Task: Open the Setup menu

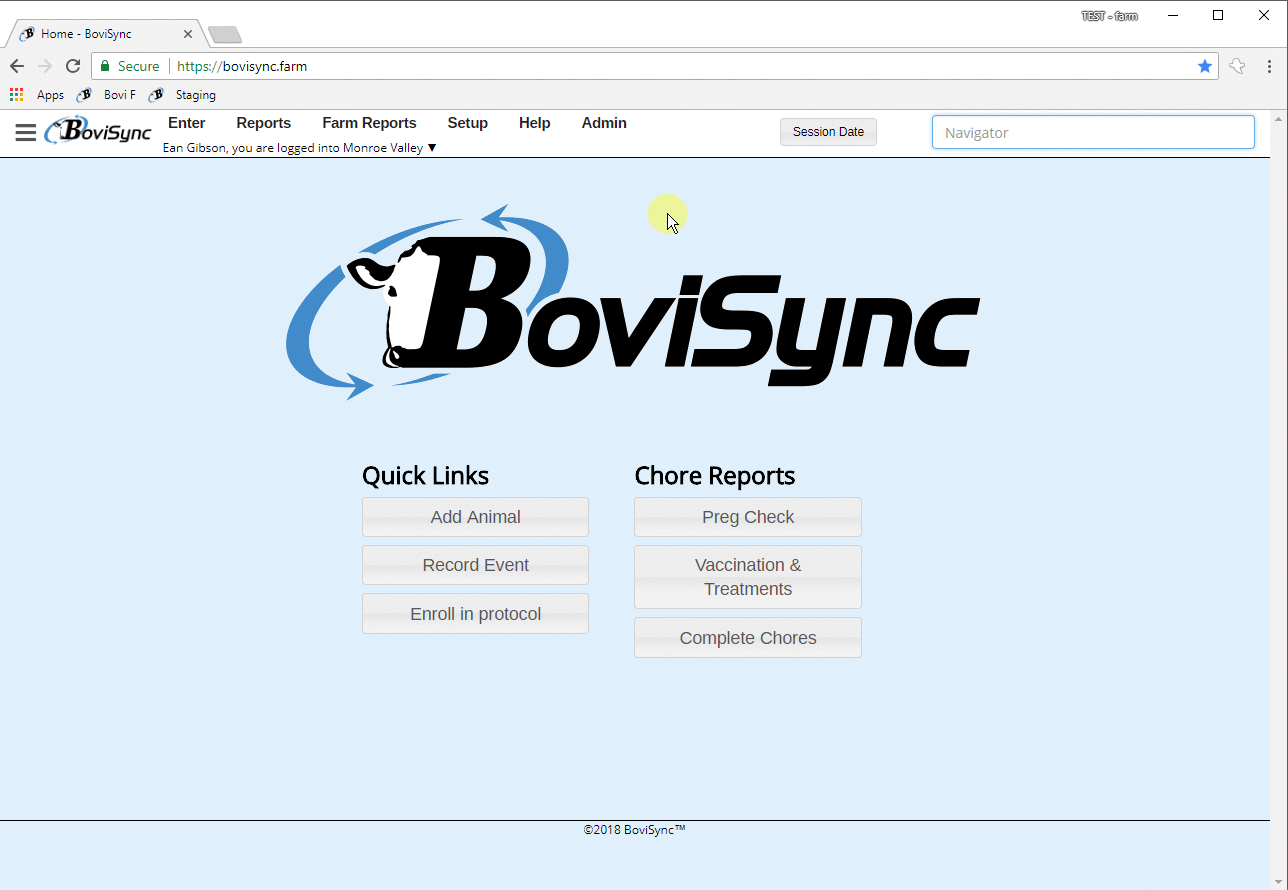Action: (467, 123)
